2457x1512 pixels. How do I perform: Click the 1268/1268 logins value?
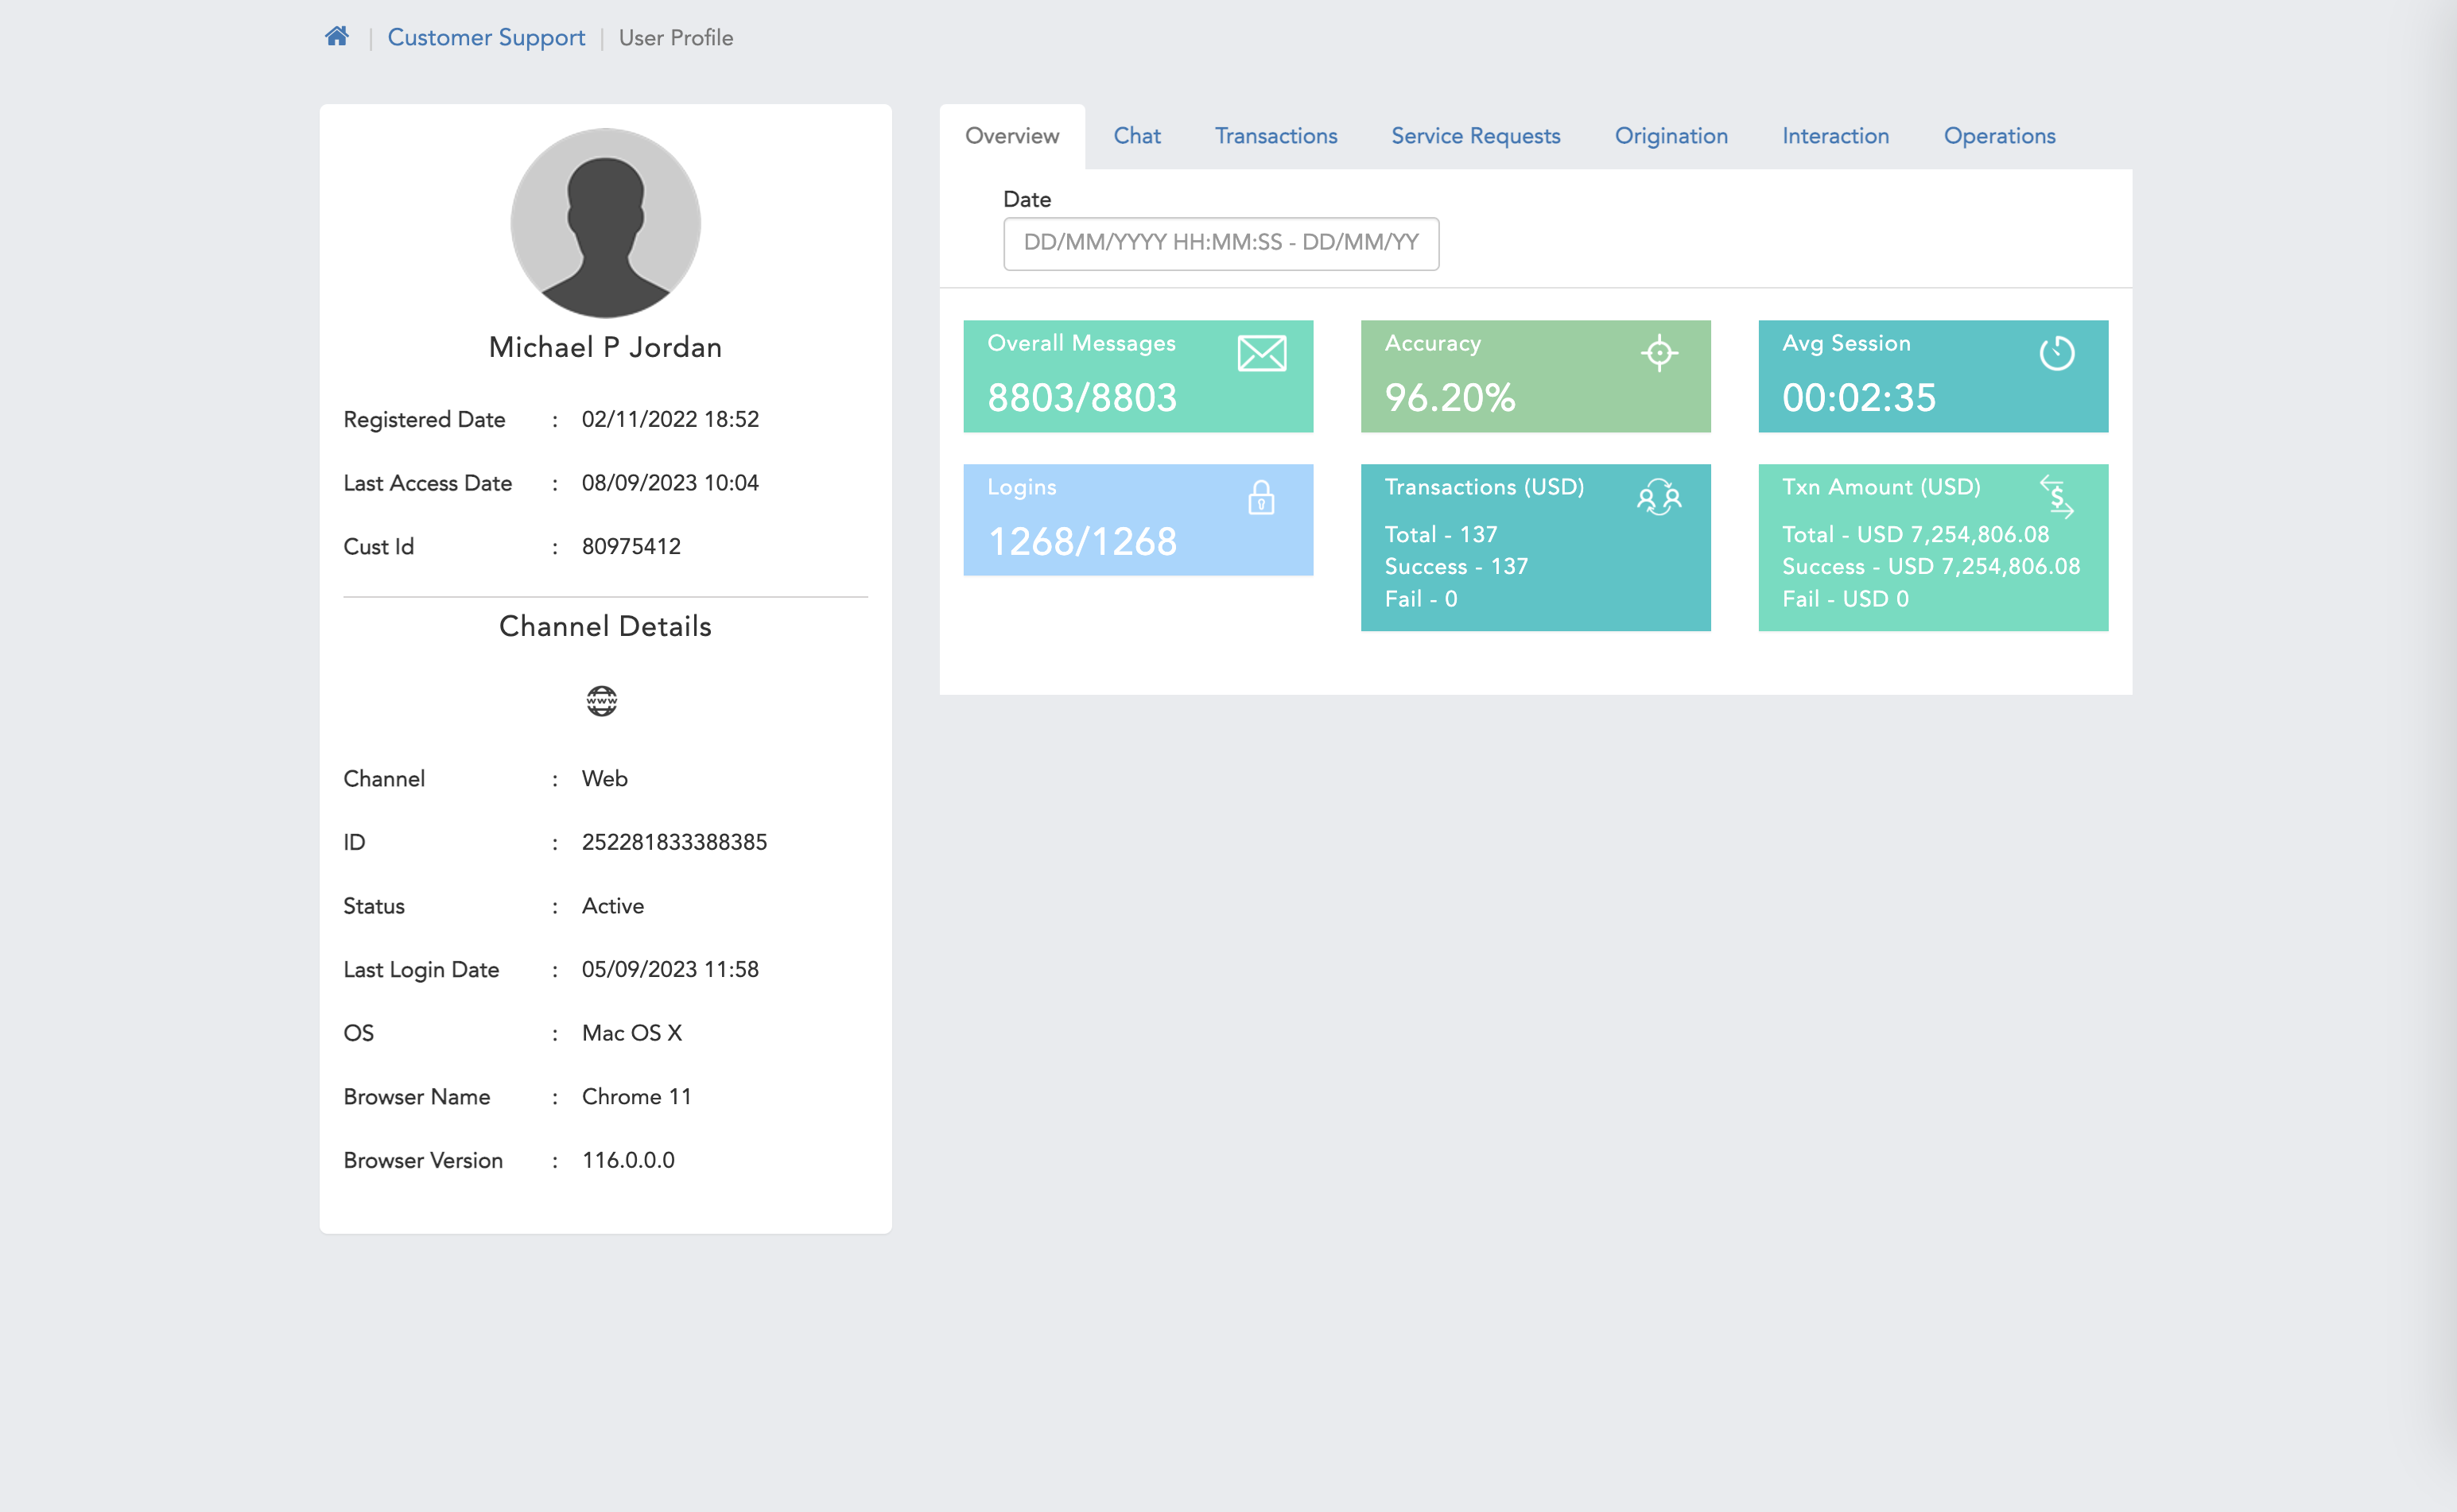point(1082,542)
